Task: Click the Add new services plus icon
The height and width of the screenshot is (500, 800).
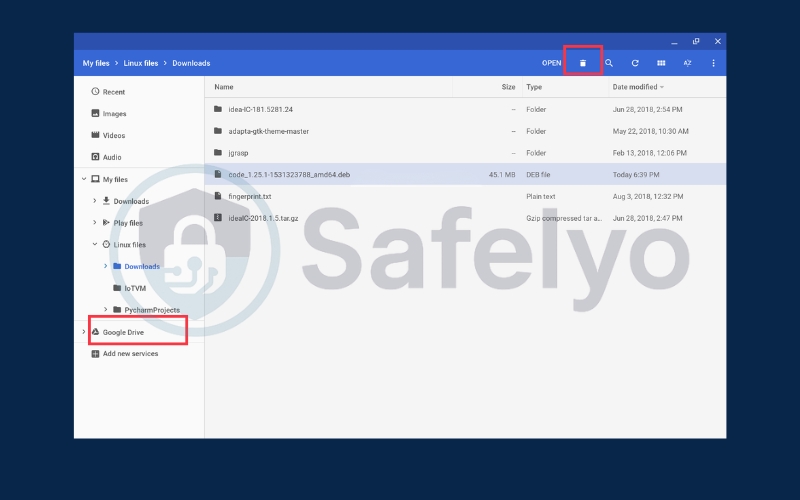Action: click(x=95, y=354)
